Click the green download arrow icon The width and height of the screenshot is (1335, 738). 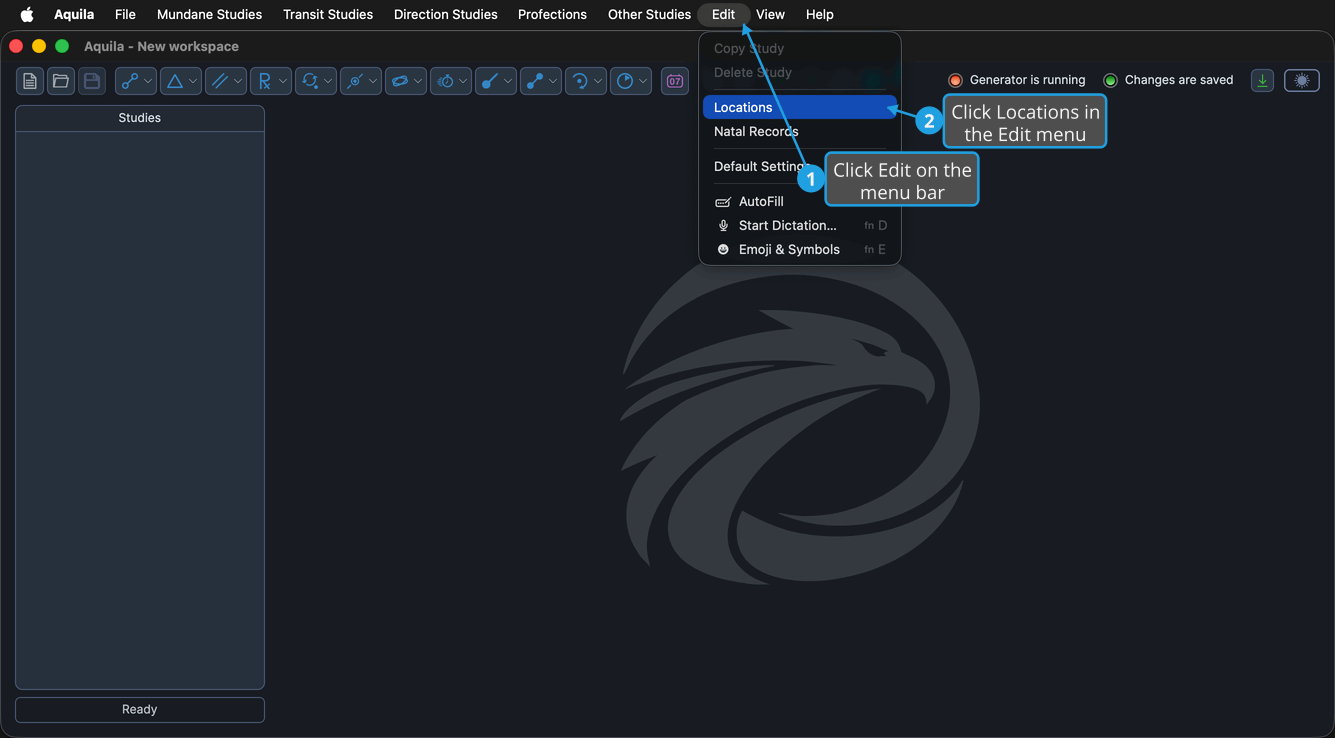(x=1262, y=81)
